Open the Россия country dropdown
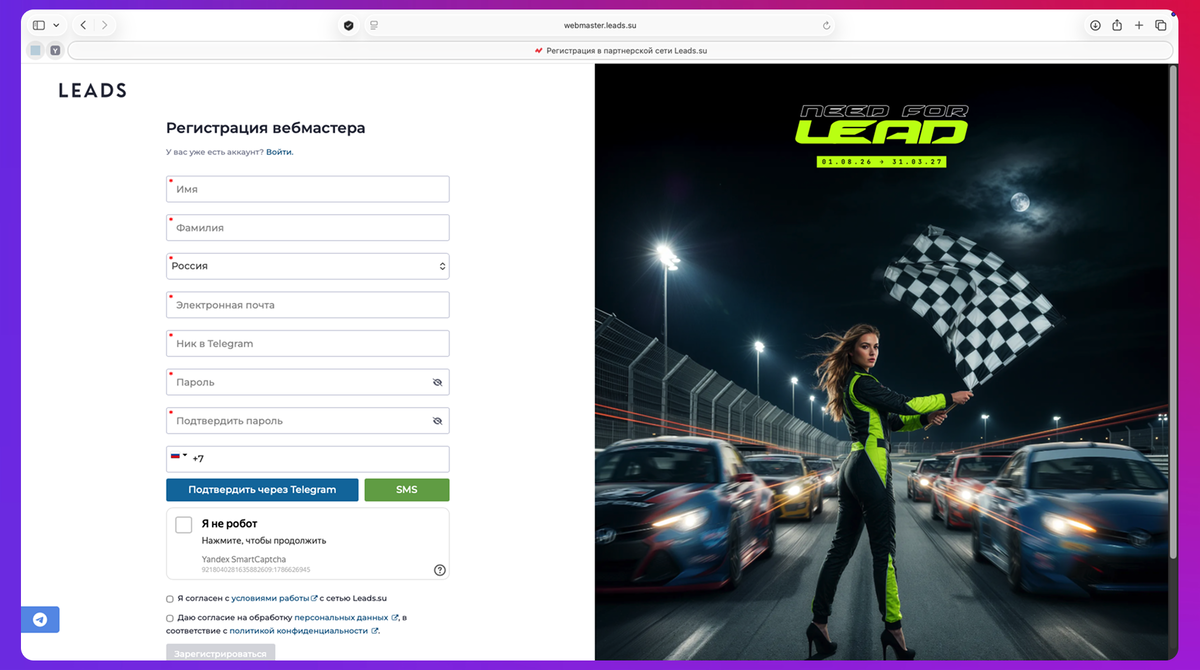Screen dimensions: 1200x670 308,266
